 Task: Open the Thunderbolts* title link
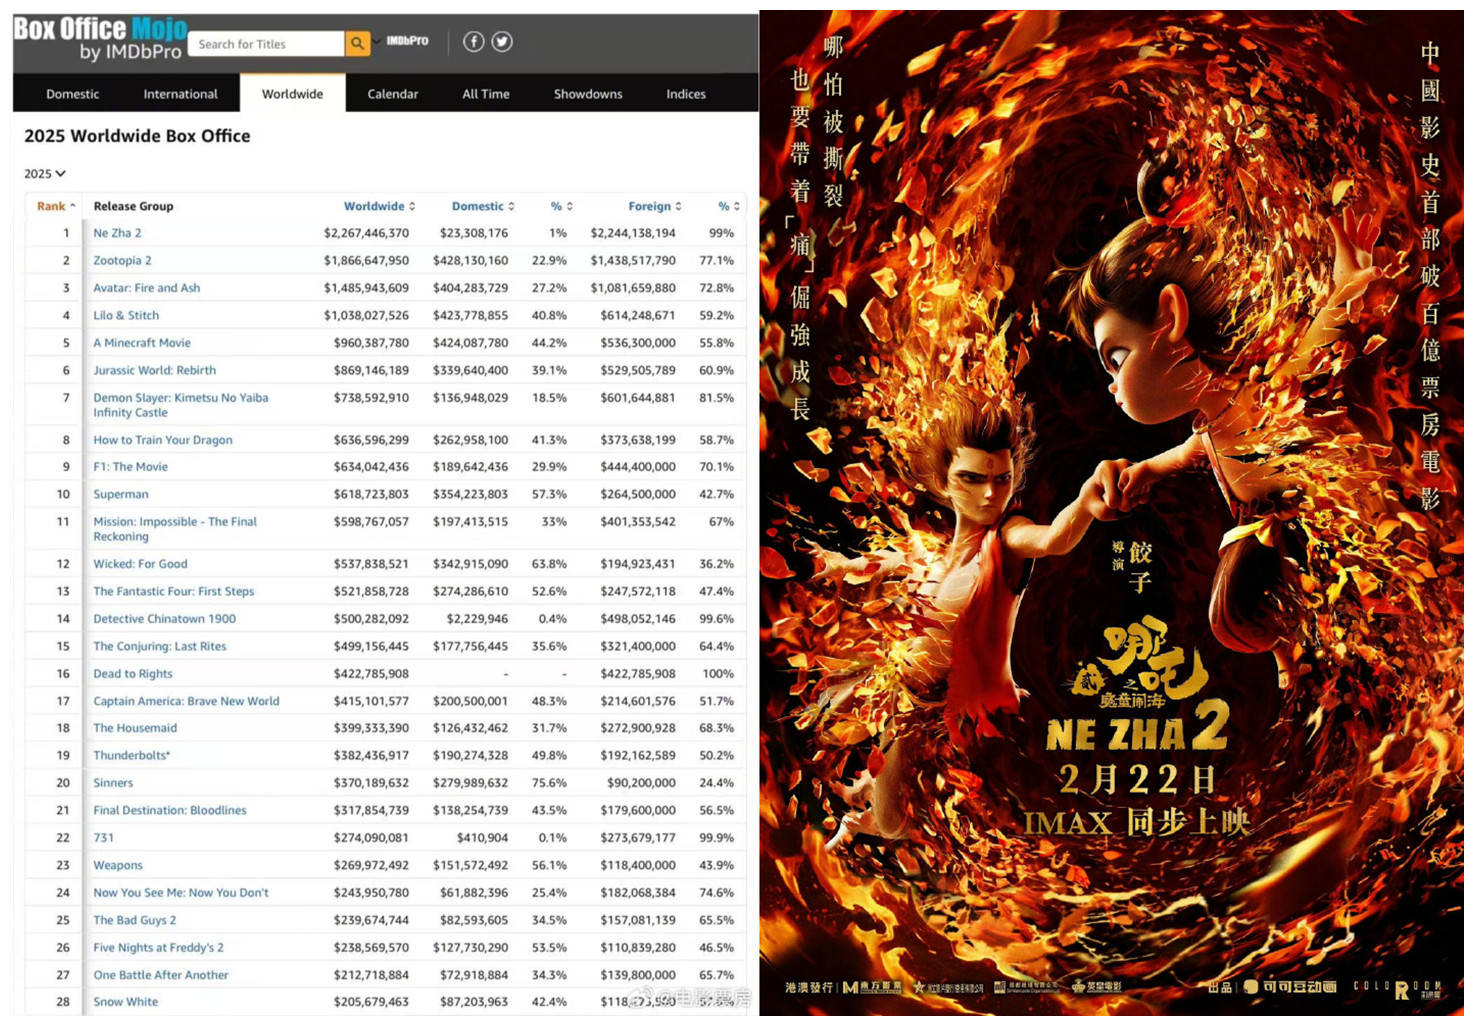point(131,756)
